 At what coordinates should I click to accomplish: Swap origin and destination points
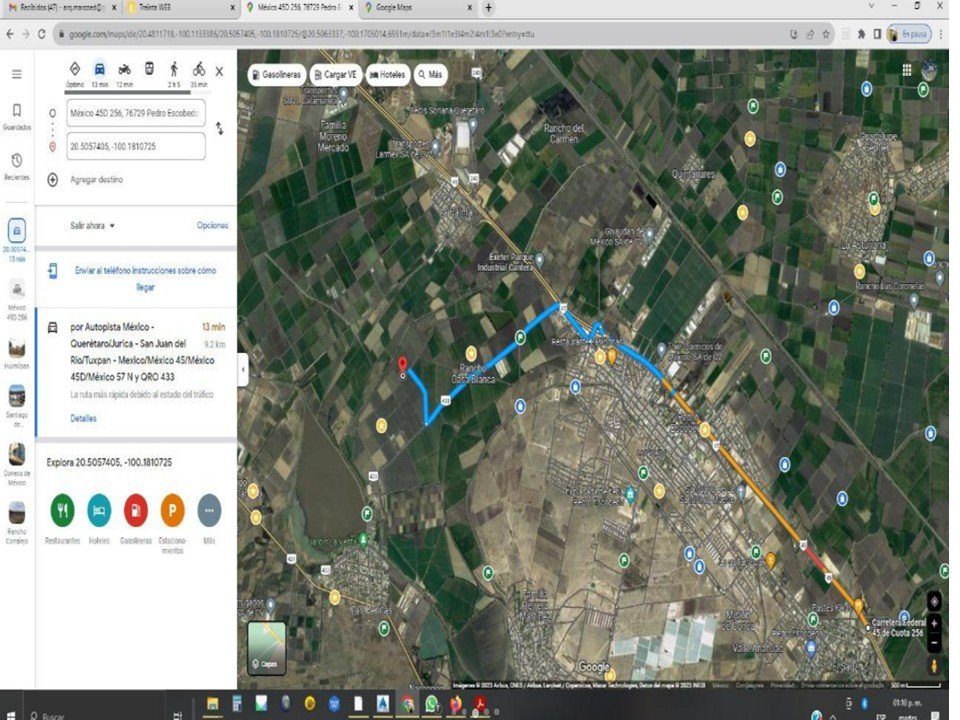[219, 129]
